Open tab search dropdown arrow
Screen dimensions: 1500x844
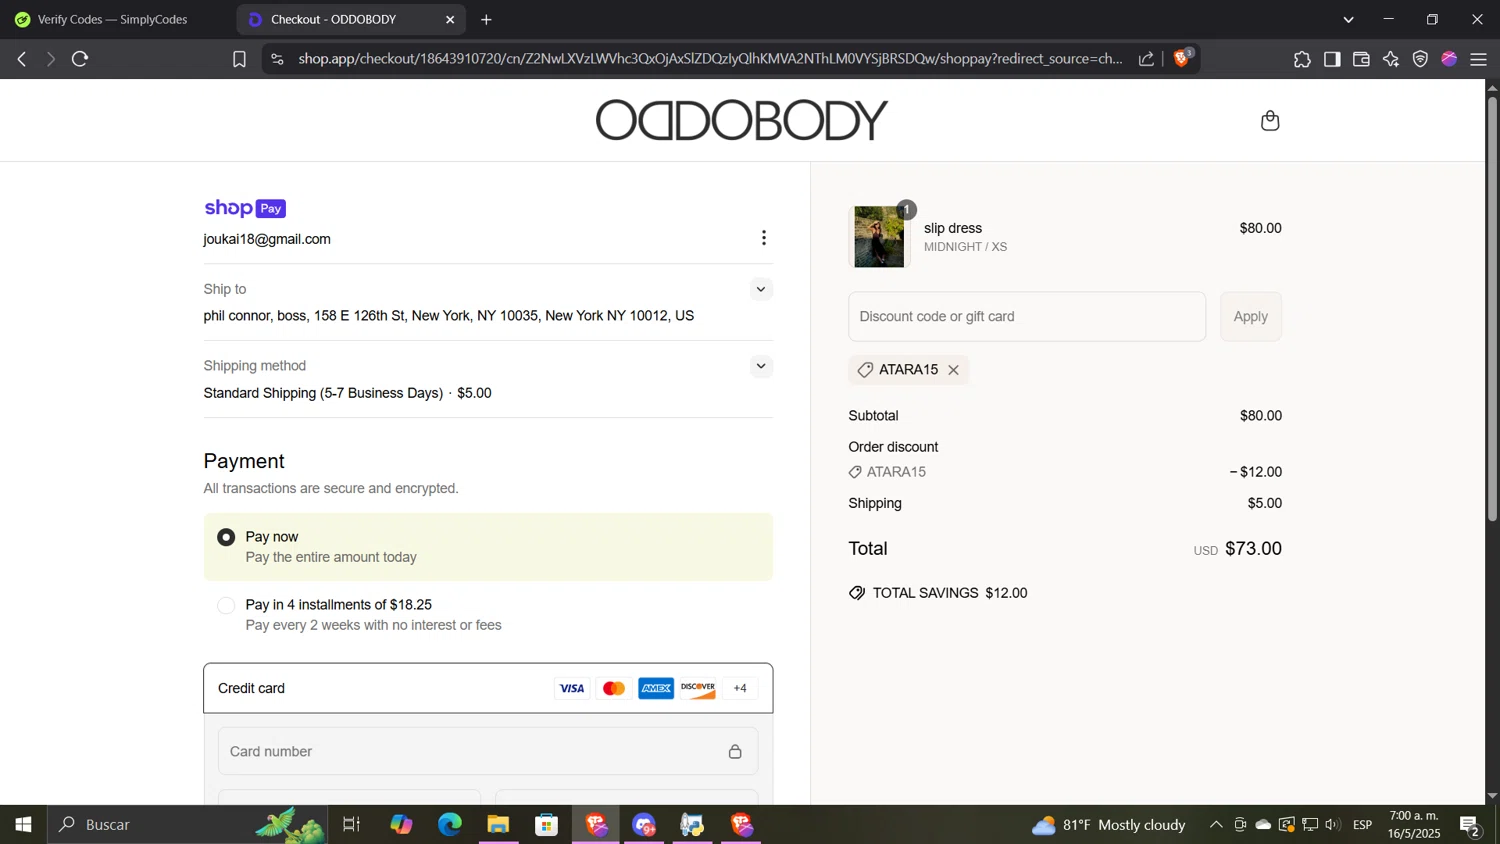(x=1348, y=20)
